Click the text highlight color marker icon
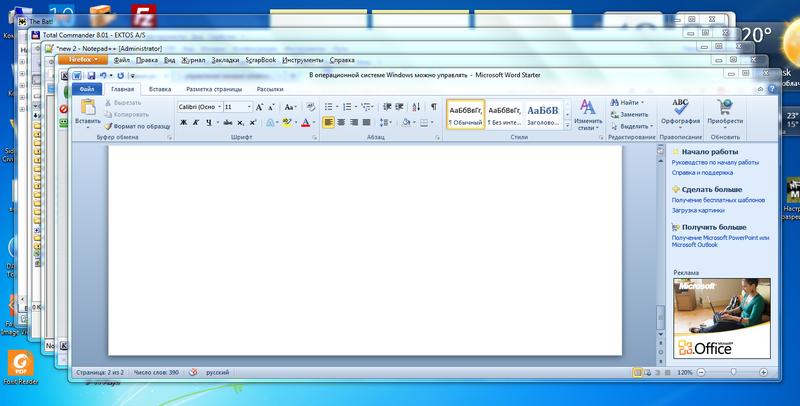Screen dimensions: 800x406 [286, 122]
